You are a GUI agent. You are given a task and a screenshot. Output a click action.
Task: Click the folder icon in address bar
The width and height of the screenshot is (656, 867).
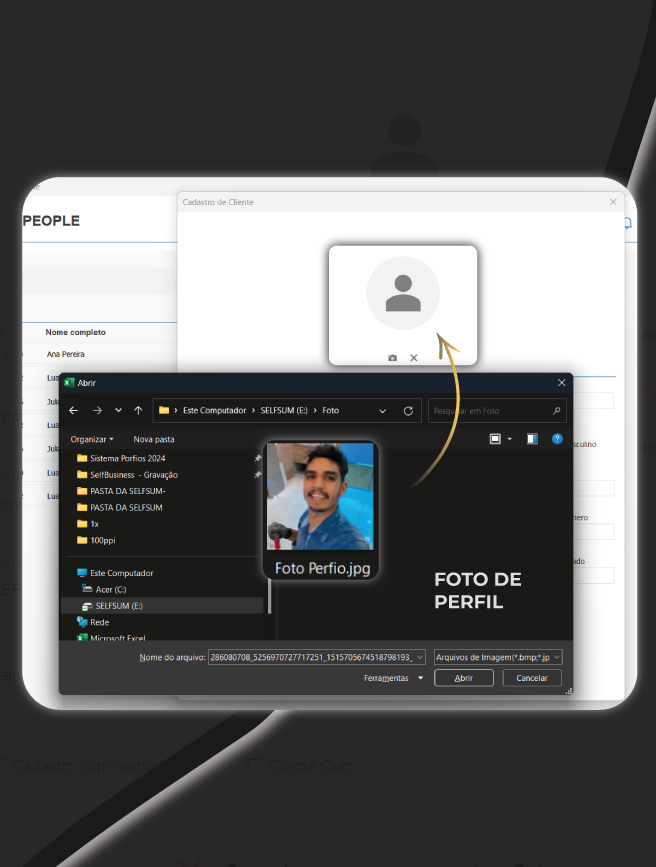pyautogui.click(x=164, y=410)
